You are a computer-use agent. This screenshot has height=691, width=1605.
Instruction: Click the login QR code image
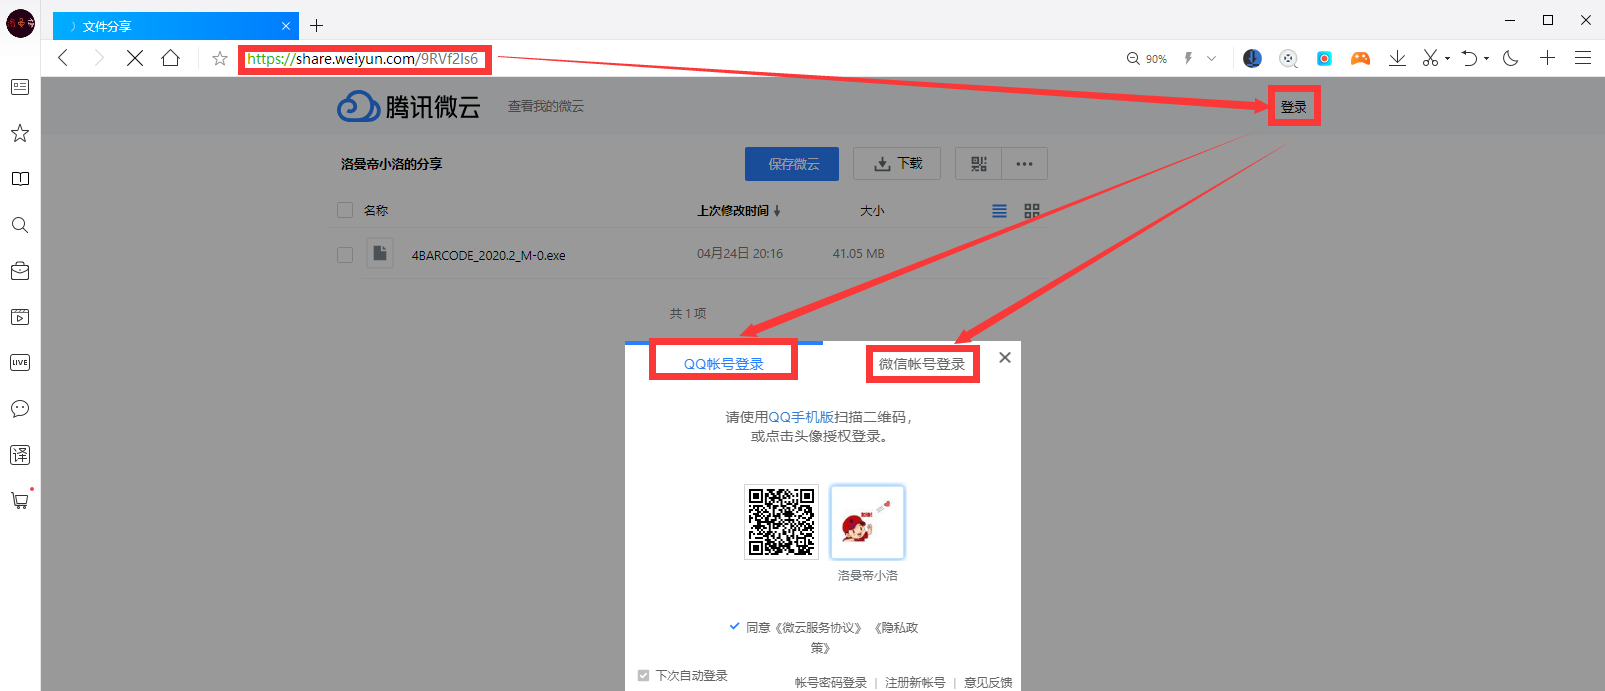[x=782, y=522]
